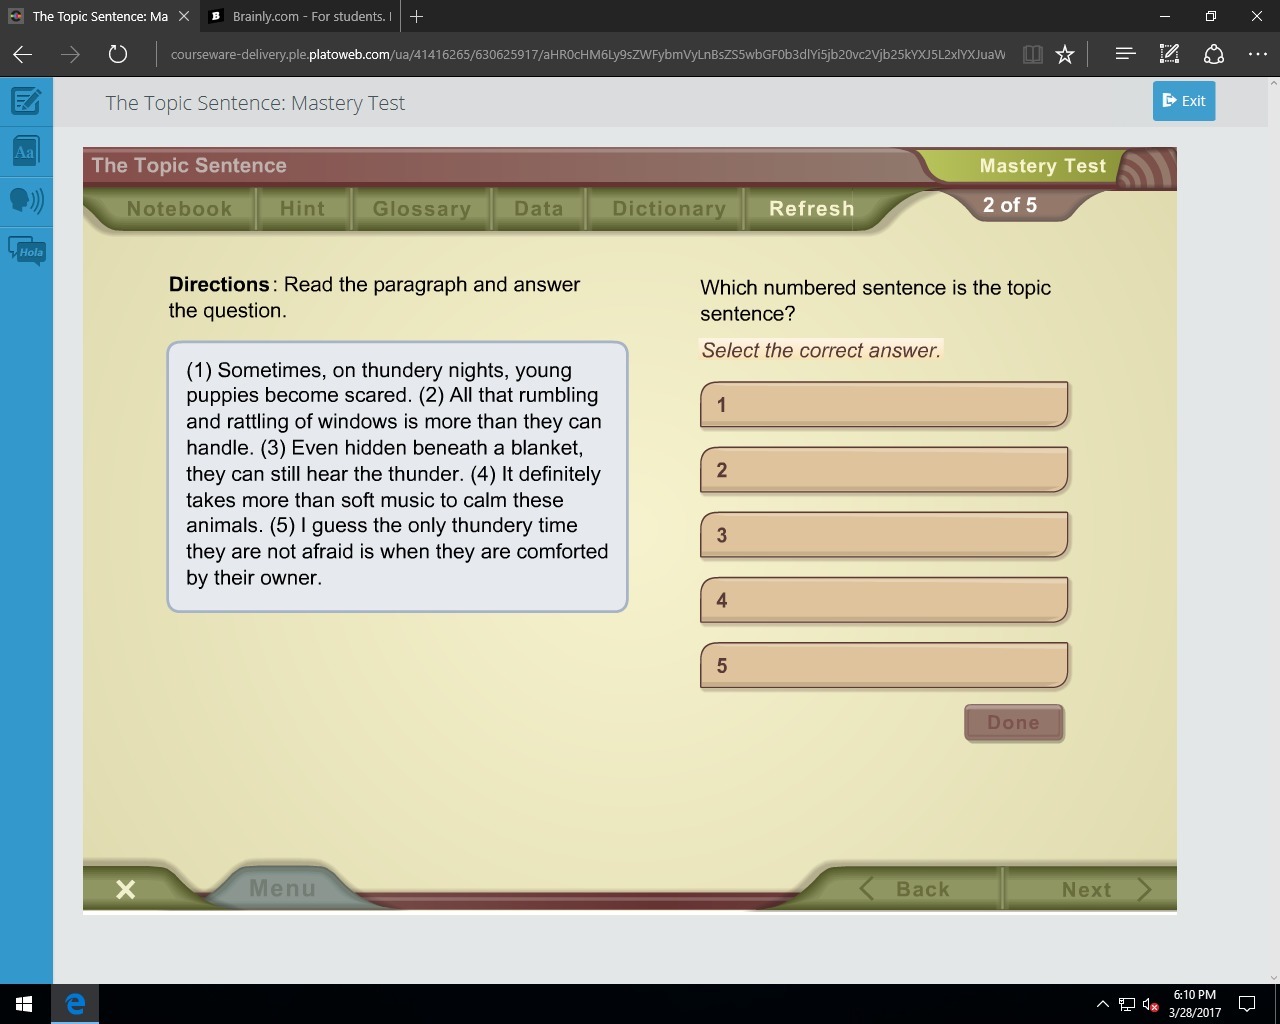Click the muted volume tray icon
Screen dimensions: 1280x1024
[1151, 1004]
